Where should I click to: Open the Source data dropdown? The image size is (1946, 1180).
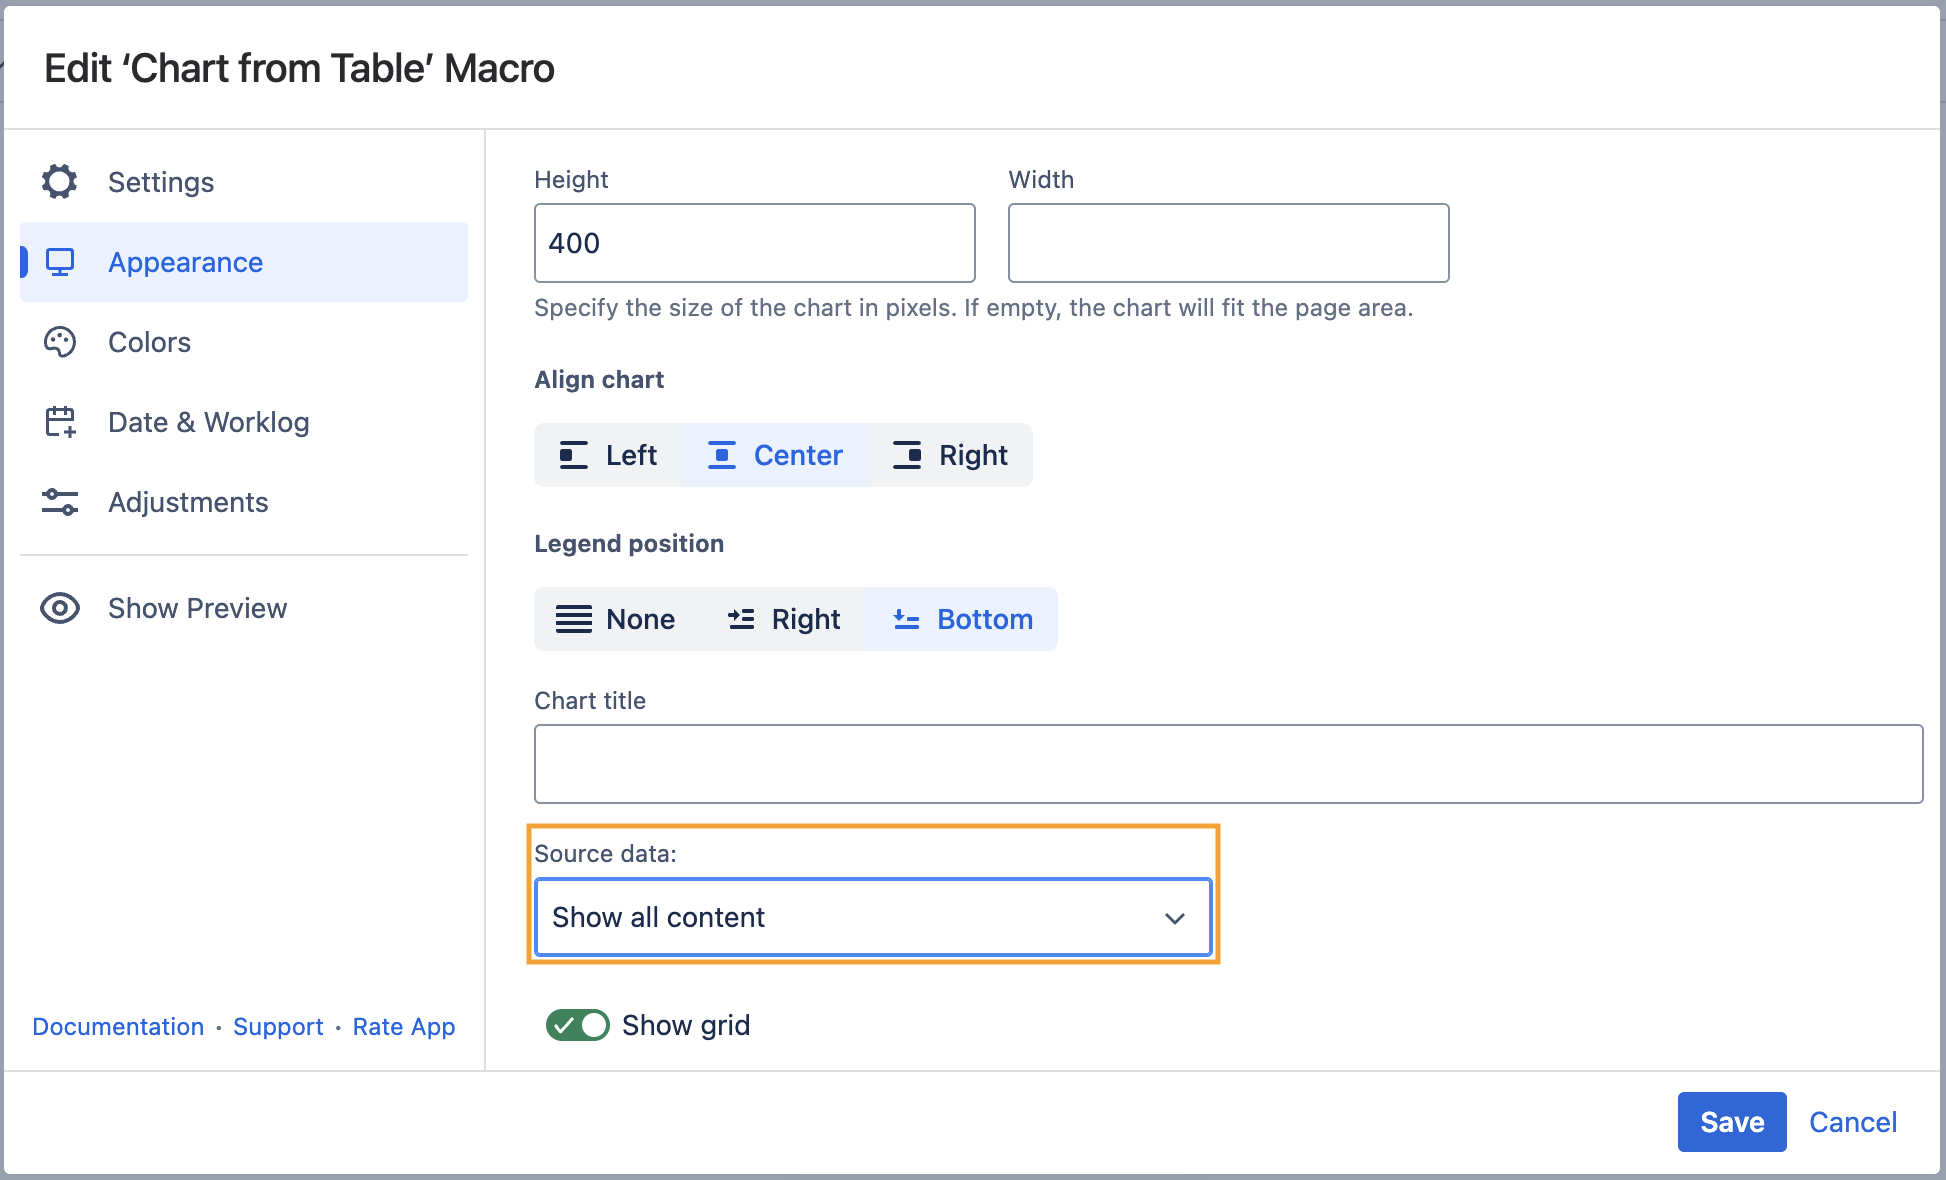tap(872, 917)
